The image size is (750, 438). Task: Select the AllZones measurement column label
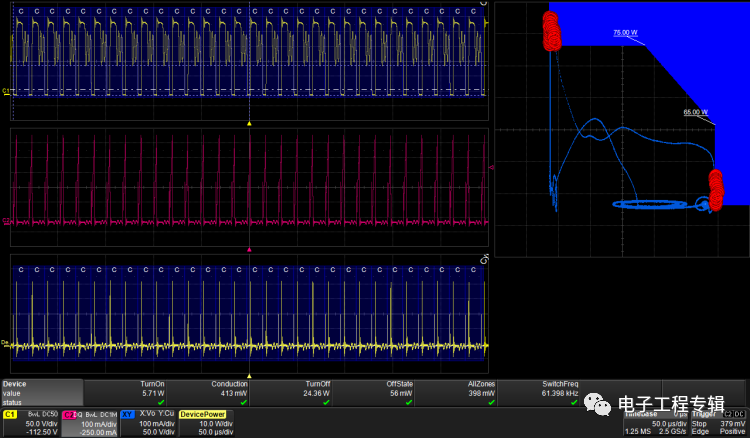481,384
